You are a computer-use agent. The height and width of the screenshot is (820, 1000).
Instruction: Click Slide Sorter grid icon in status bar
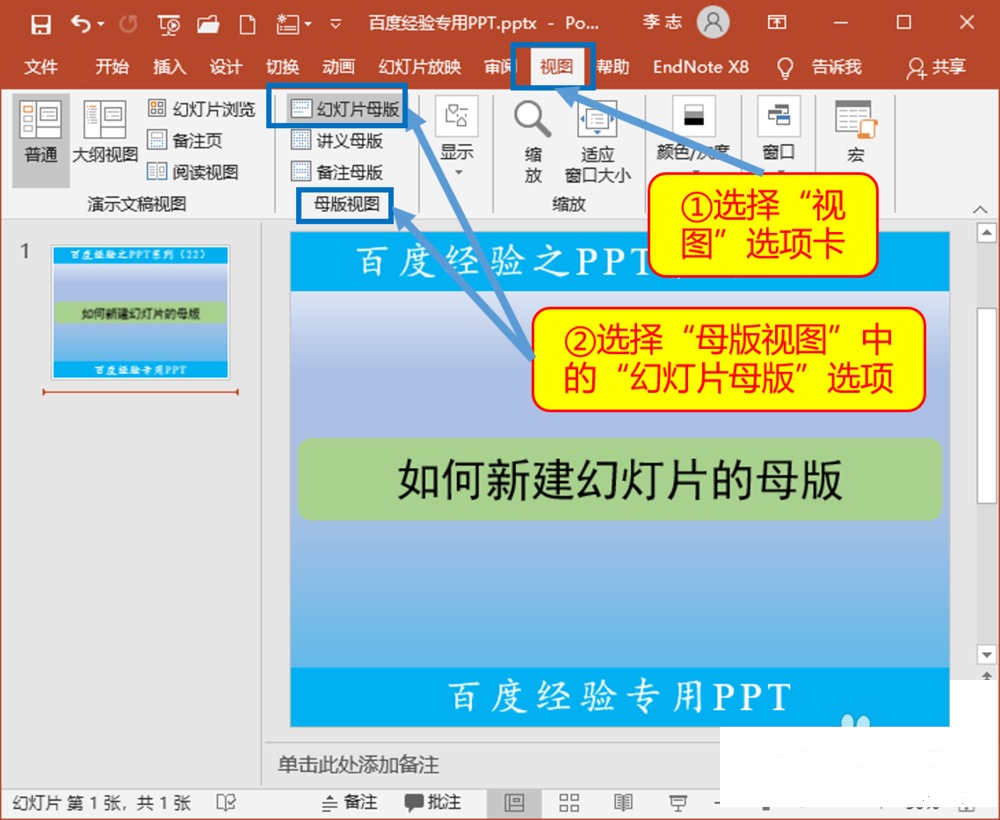click(569, 803)
